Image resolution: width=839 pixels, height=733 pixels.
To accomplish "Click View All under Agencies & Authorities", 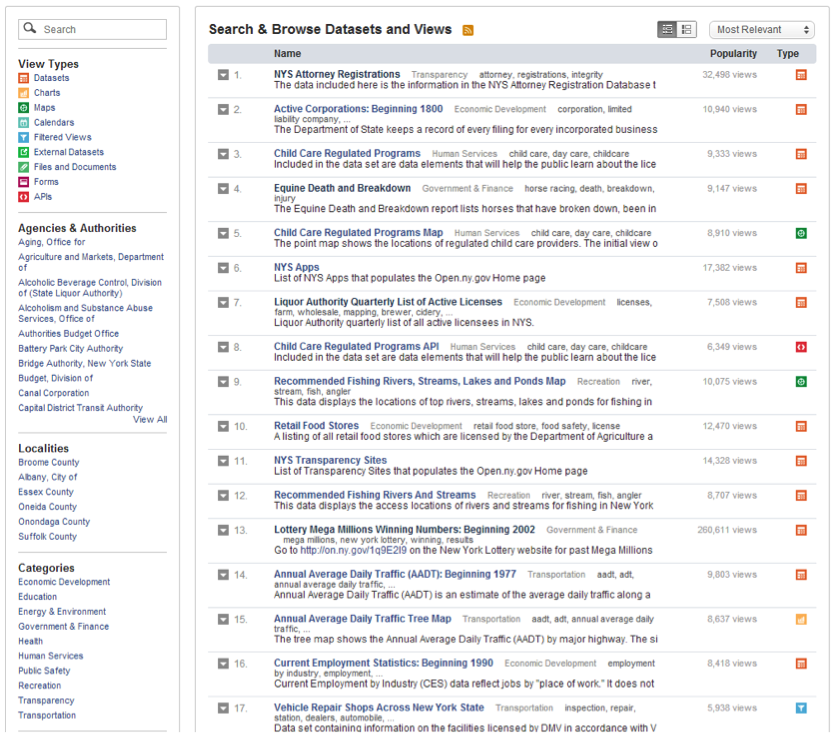I will point(150,420).
